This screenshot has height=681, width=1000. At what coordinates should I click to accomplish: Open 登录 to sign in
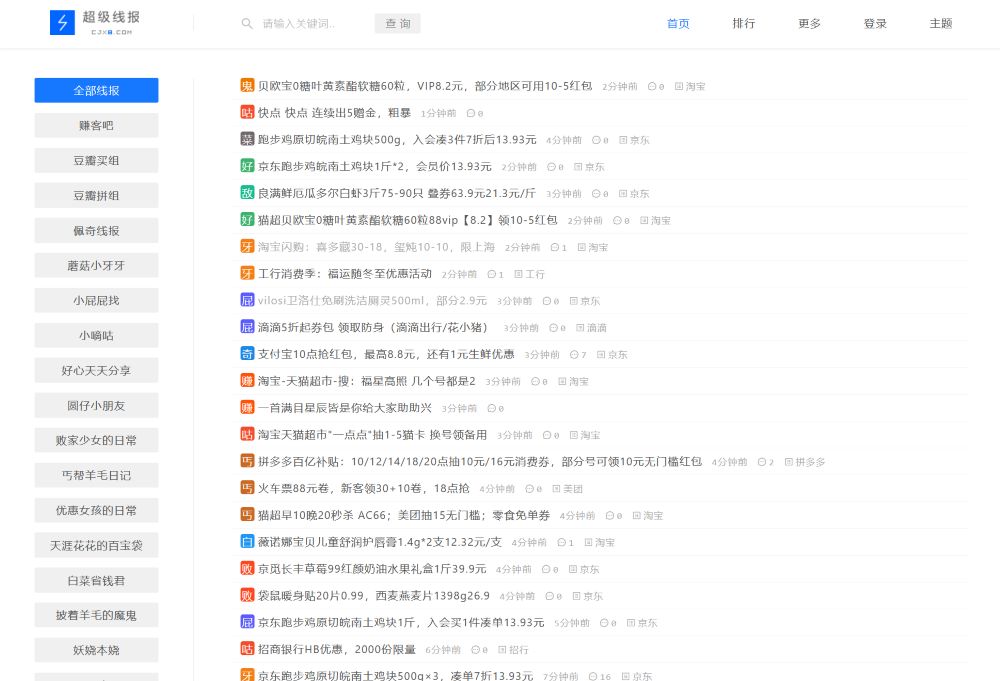click(874, 23)
